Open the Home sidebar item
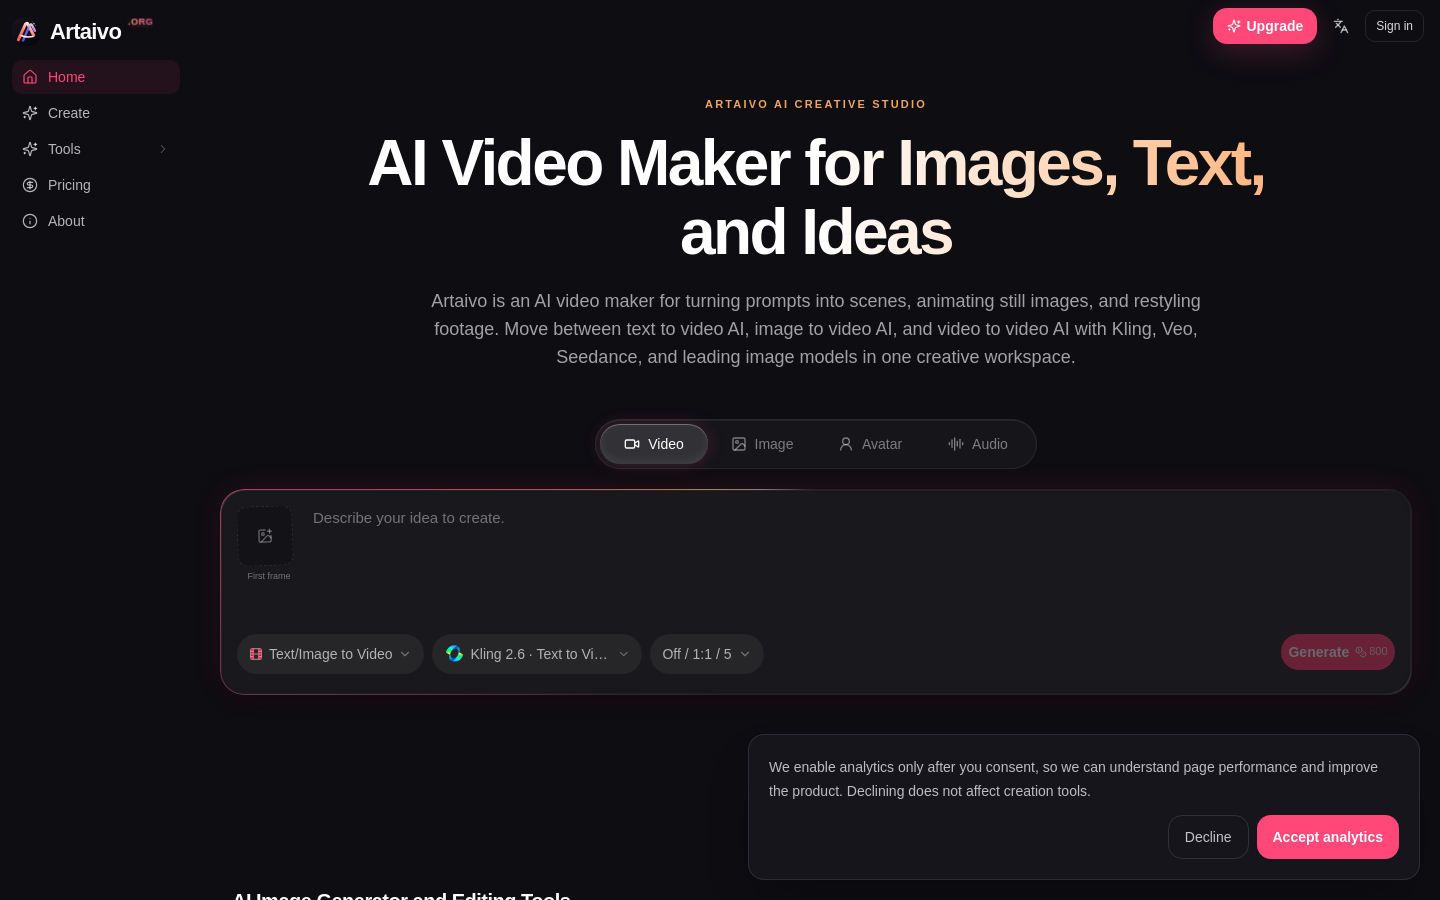Viewport: 1440px width, 900px height. tap(96, 77)
